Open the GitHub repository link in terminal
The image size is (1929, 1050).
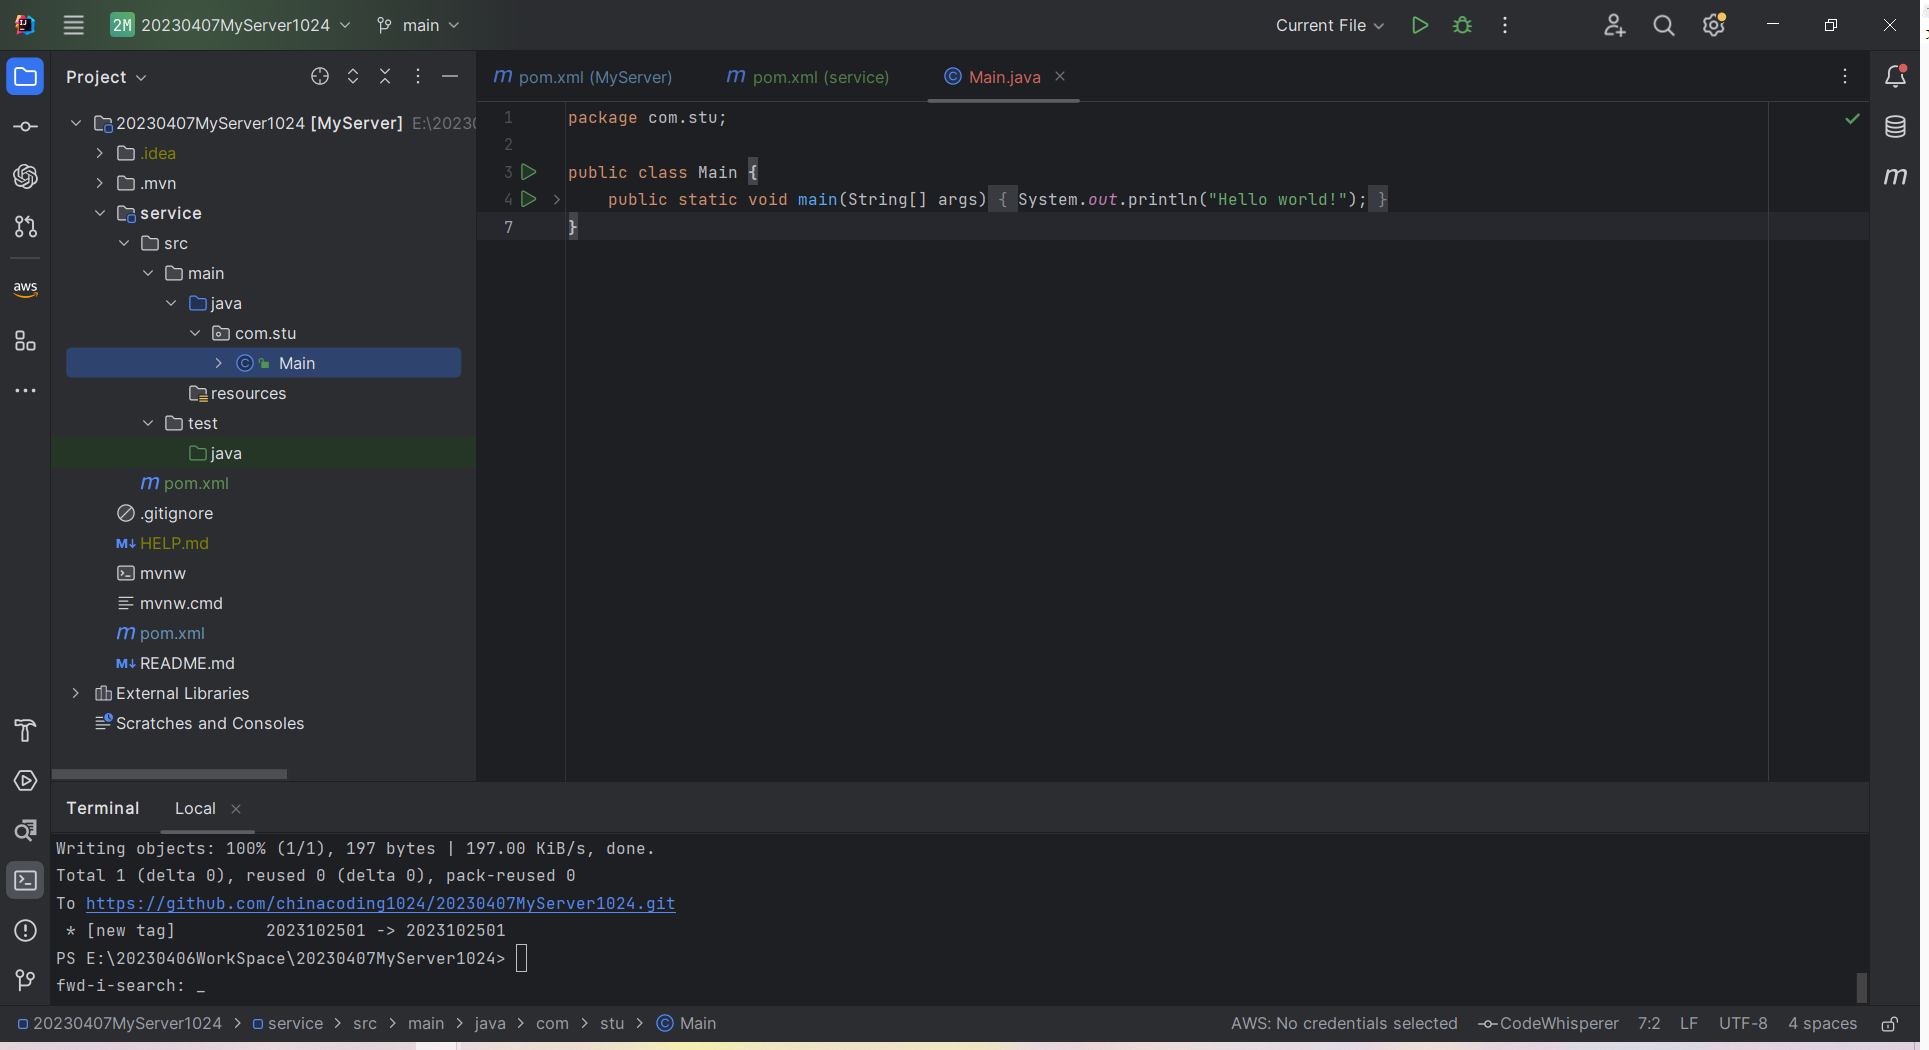coord(380,904)
